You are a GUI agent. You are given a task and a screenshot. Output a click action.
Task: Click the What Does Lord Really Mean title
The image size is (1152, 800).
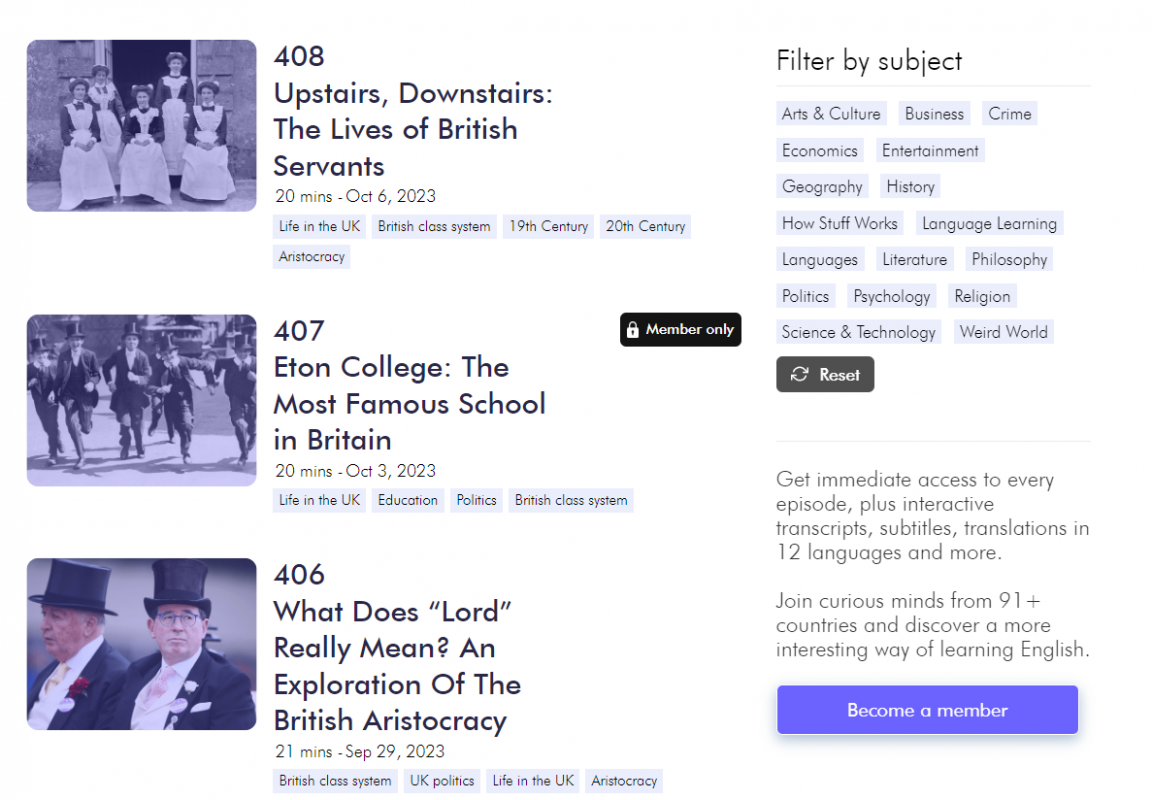(x=397, y=666)
